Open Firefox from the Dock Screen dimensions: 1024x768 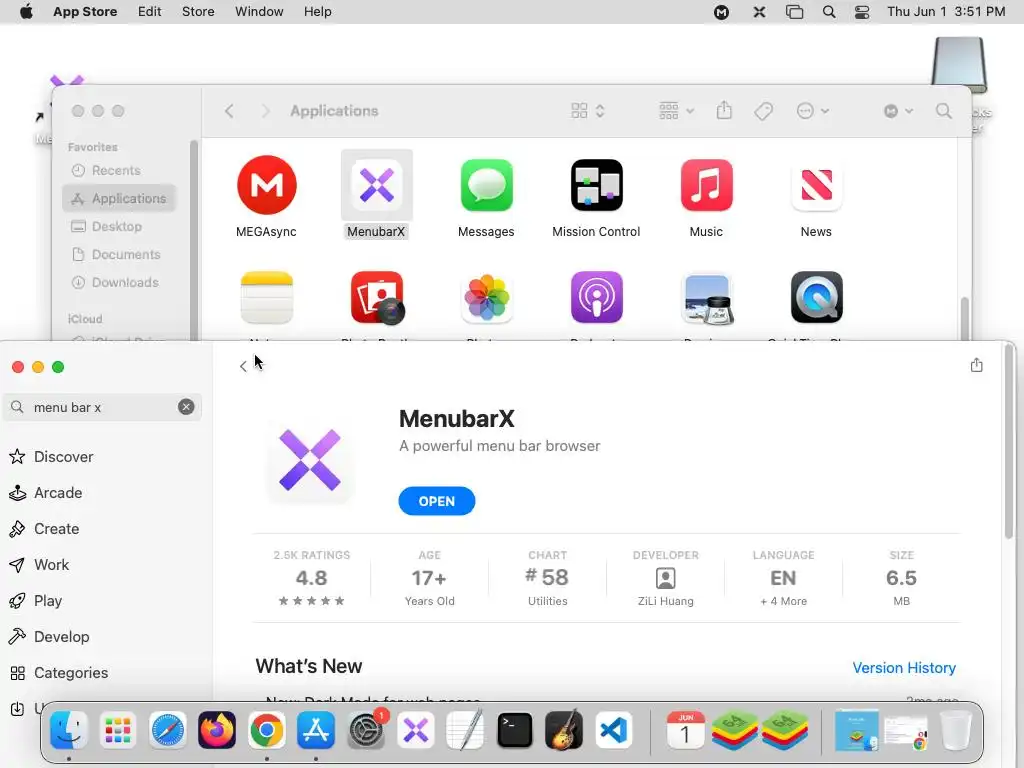217,729
